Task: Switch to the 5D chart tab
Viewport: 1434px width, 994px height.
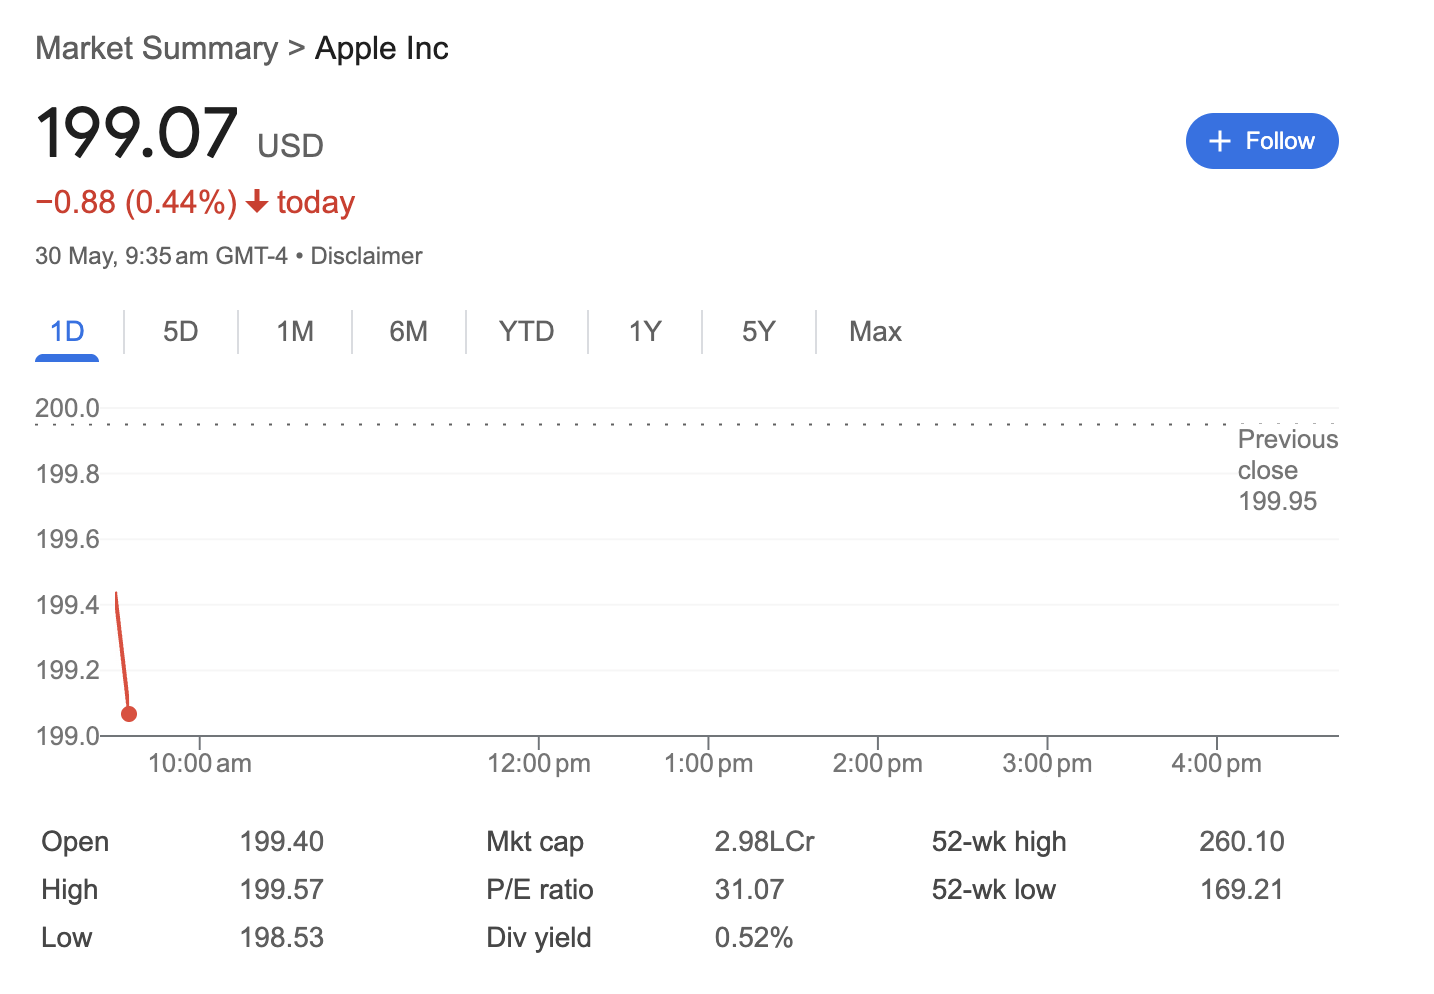Action: click(181, 332)
